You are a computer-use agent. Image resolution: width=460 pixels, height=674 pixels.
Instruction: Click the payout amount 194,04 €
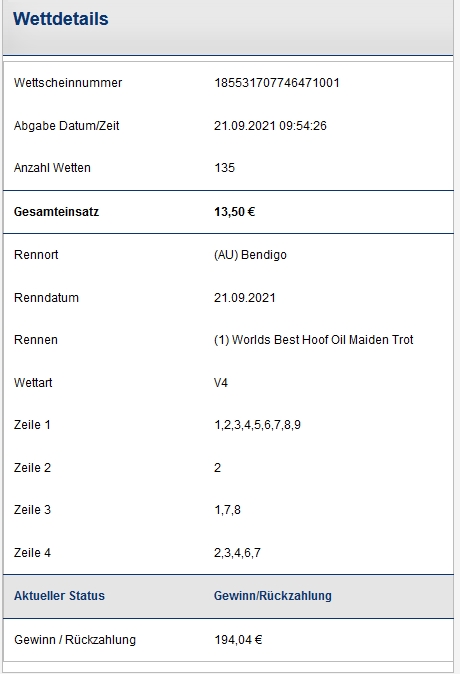point(238,640)
